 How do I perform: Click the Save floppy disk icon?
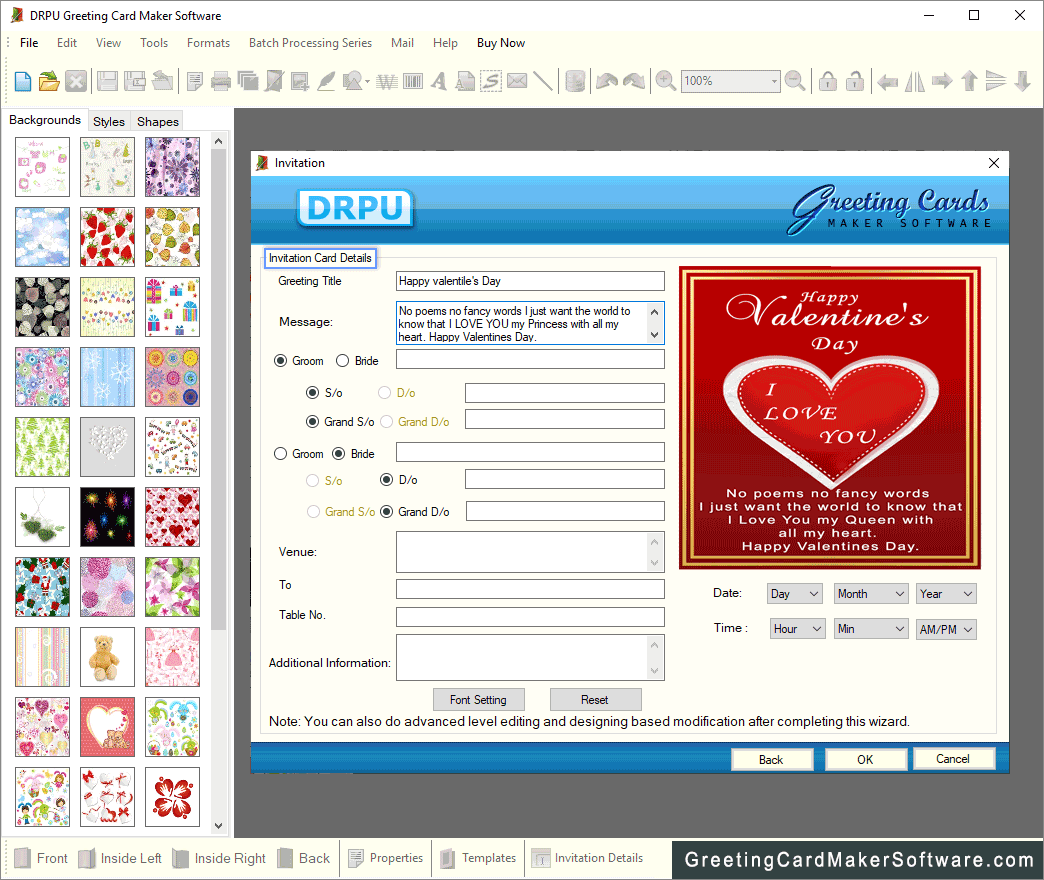(107, 81)
